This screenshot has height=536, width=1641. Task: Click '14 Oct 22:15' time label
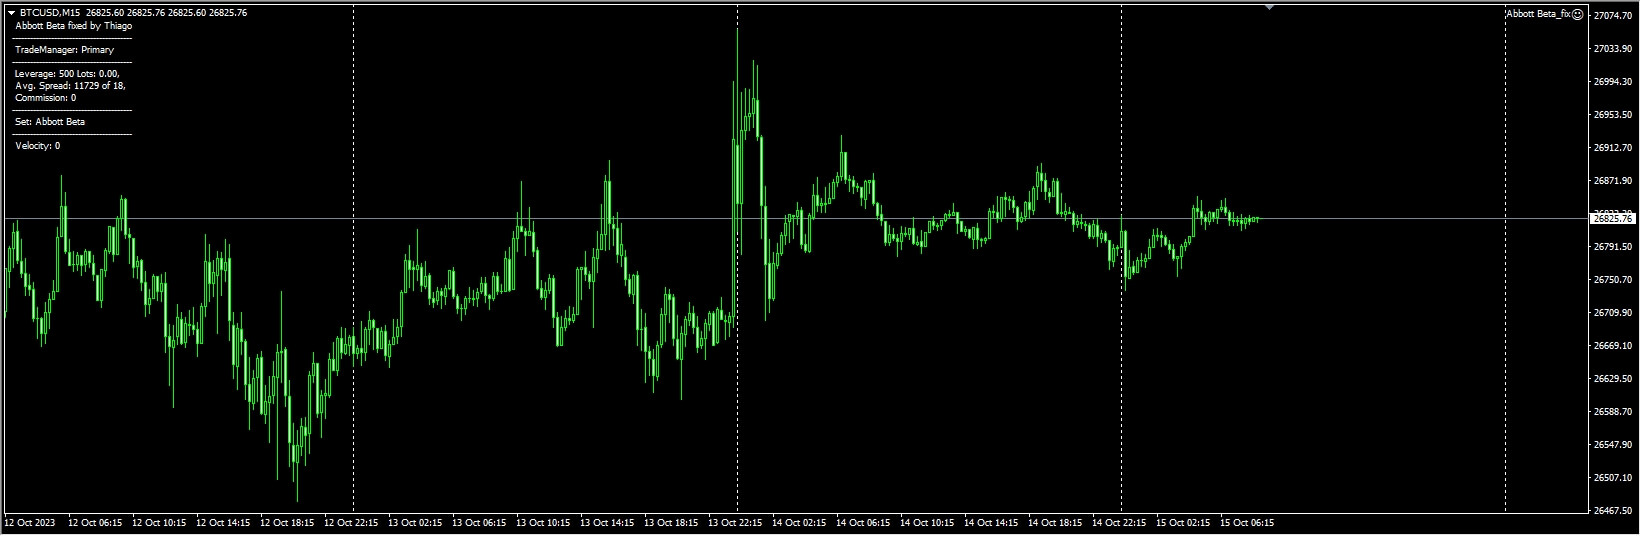click(1119, 522)
